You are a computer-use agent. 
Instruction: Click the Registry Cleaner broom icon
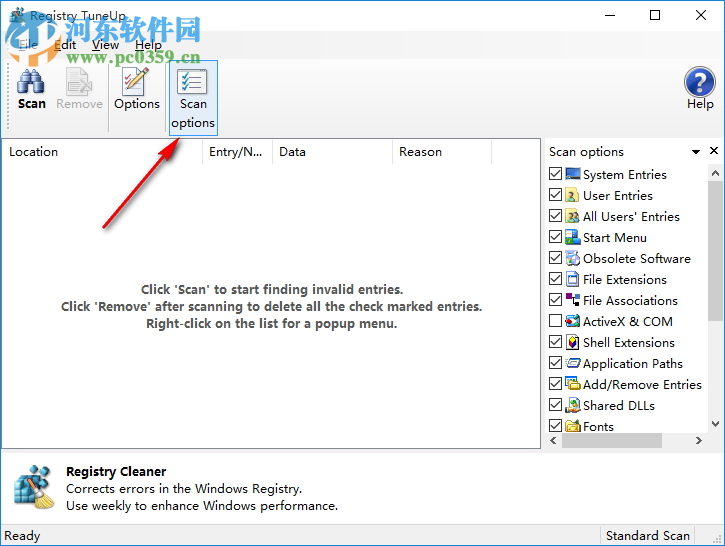click(34, 487)
